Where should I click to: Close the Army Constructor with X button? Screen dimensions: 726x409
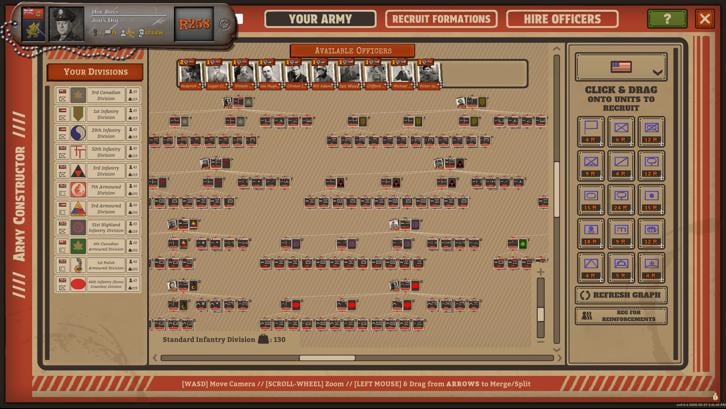point(705,19)
